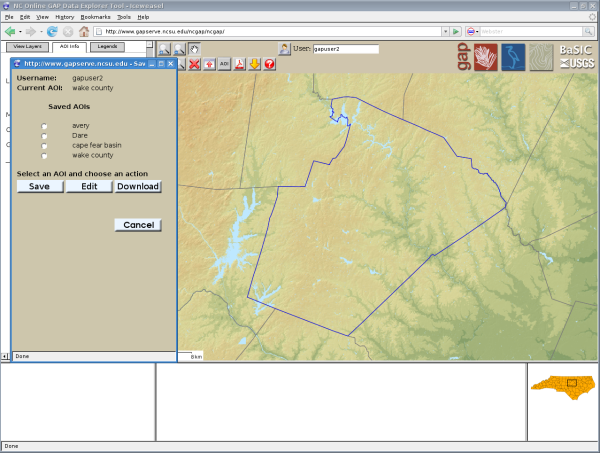Screen dimensions: 600x453
Task: Click the browser Stop button
Action: [68, 31]
